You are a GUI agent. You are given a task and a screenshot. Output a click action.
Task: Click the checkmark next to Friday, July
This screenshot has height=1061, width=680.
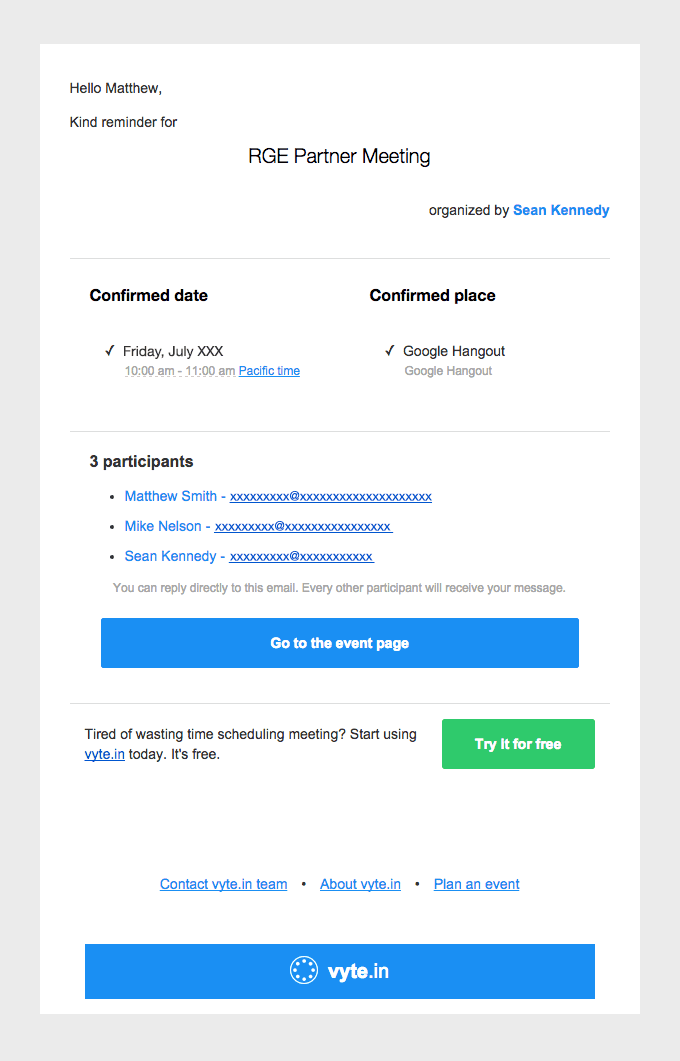[110, 351]
